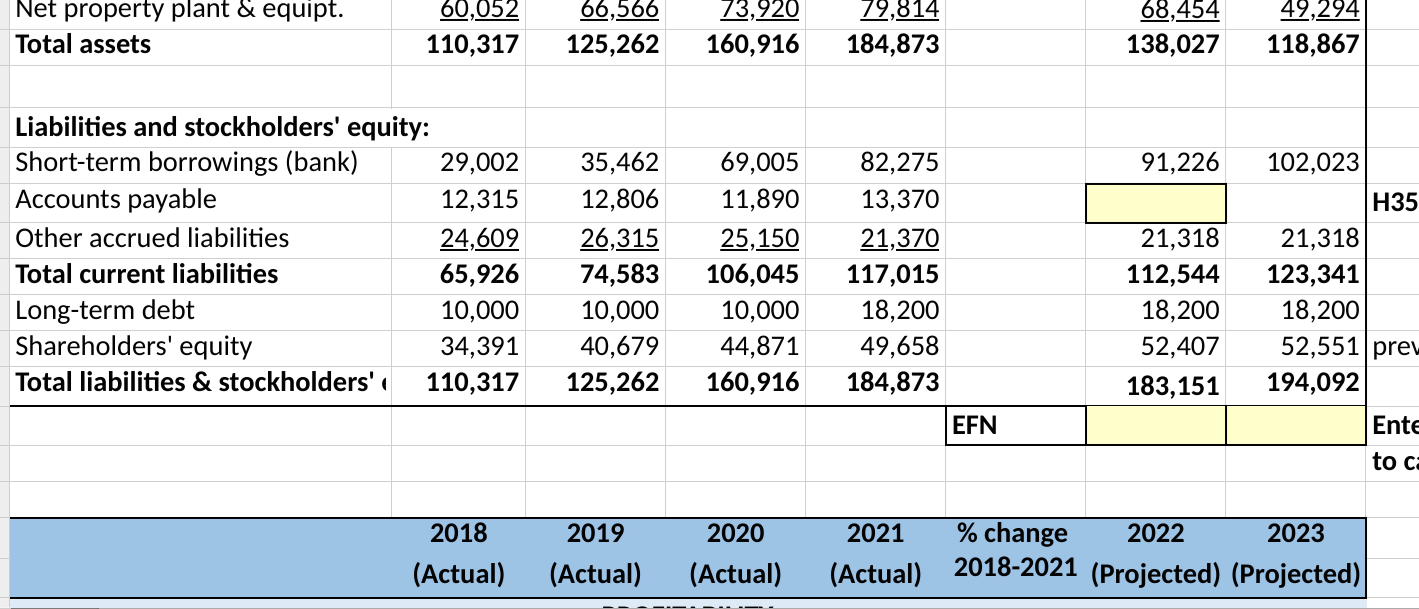1419x609 pixels.
Task: Click projected total liabilities 194,092
Action: [1313, 382]
